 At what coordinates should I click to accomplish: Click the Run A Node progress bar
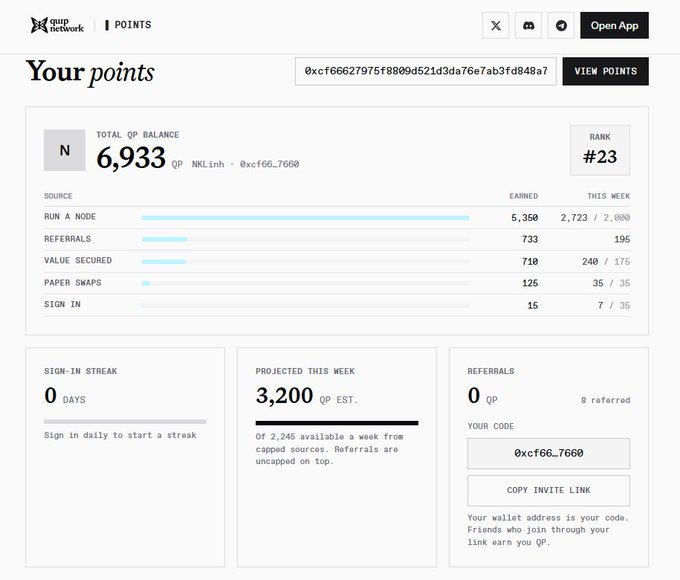[x=305, y=218]
